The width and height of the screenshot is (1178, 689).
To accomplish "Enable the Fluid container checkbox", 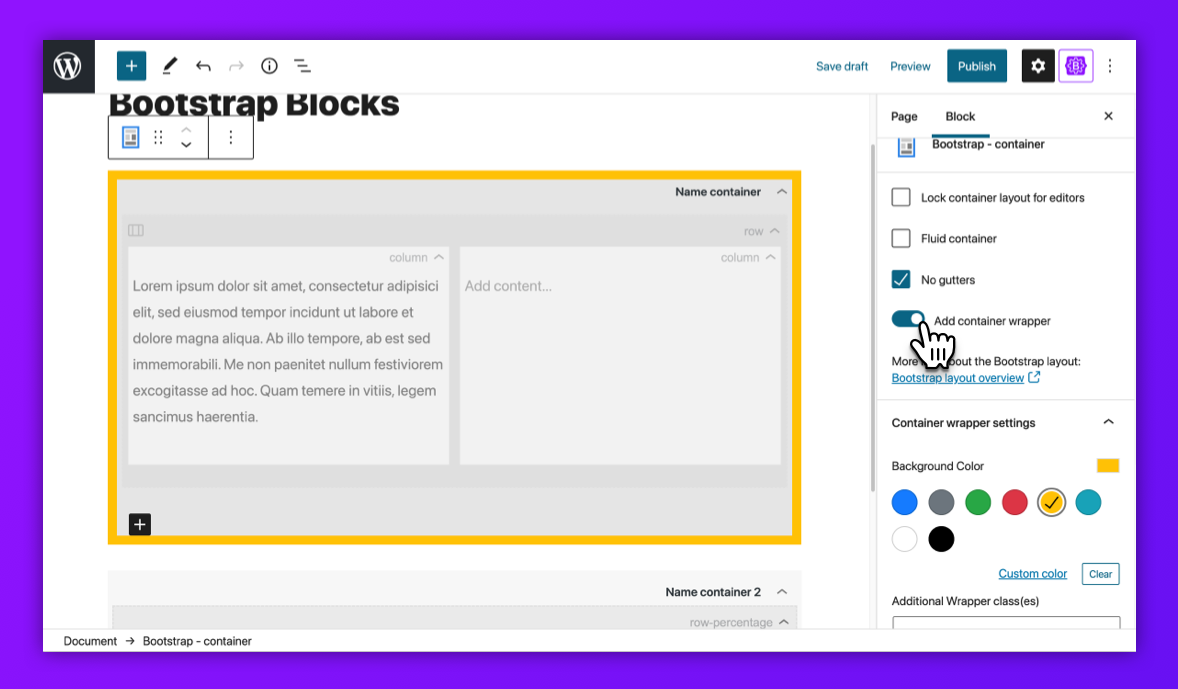I will [x=901, y=238].
